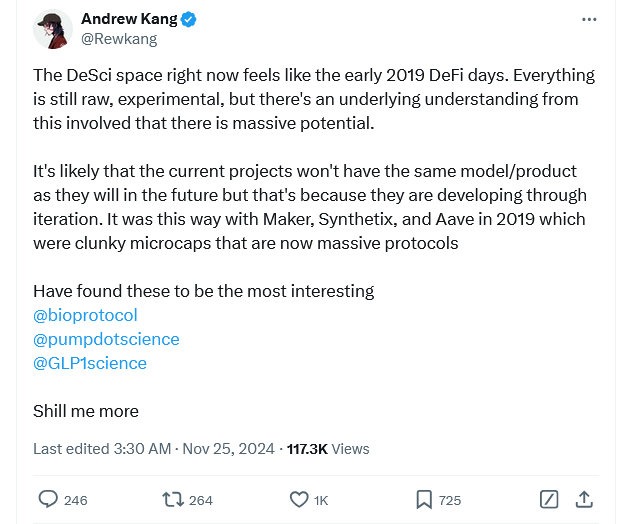Like the post with heart icon
This screenshot has width=631, height=524.
tap(299, 499)
